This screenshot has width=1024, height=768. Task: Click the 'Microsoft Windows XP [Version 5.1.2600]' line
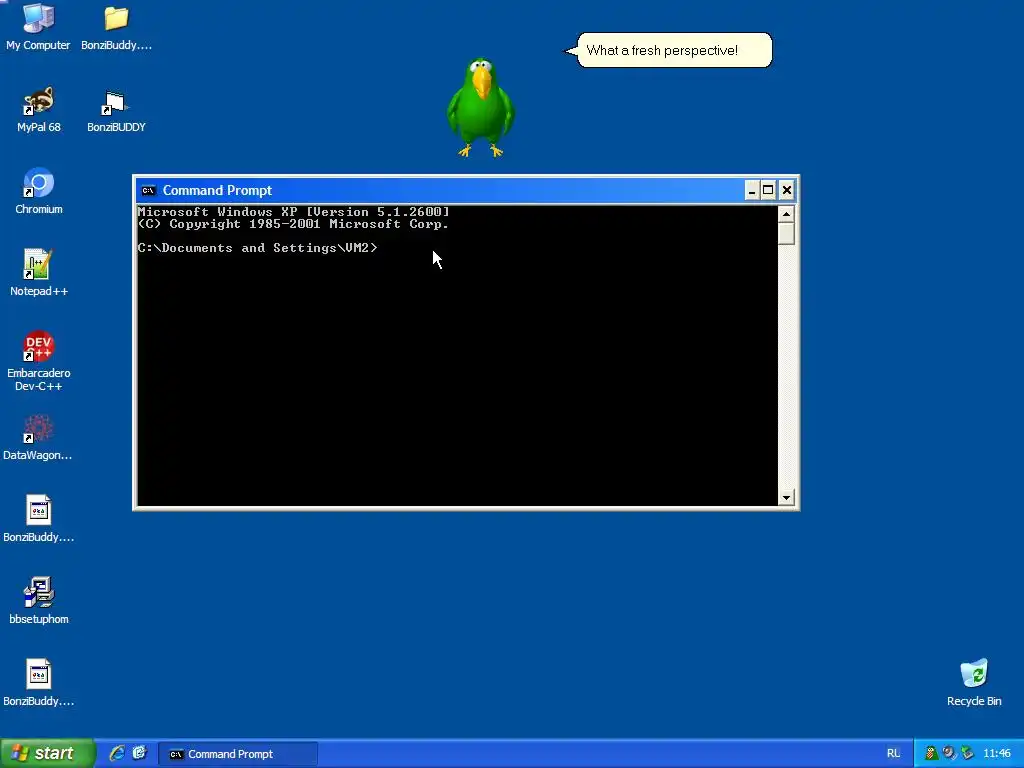(293, 212)
